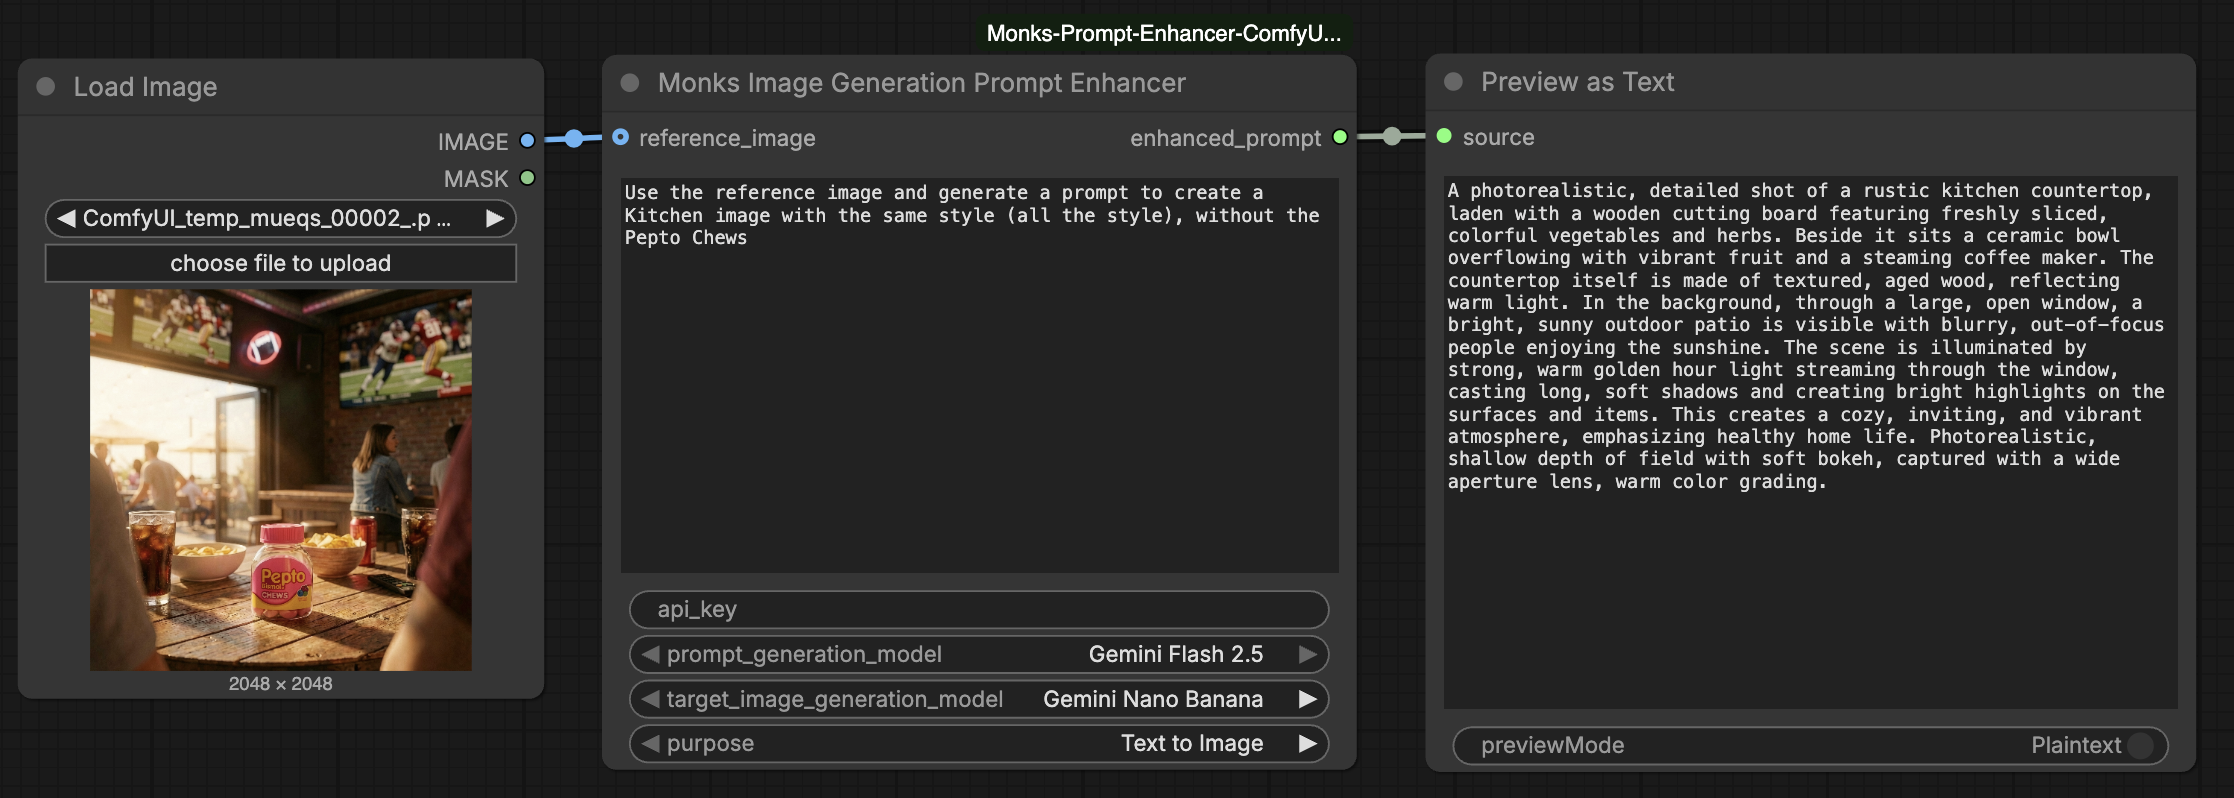Click the source input socket on Preview as Text
This screenshot has width=2234, height=798.
click(1444, 136)
